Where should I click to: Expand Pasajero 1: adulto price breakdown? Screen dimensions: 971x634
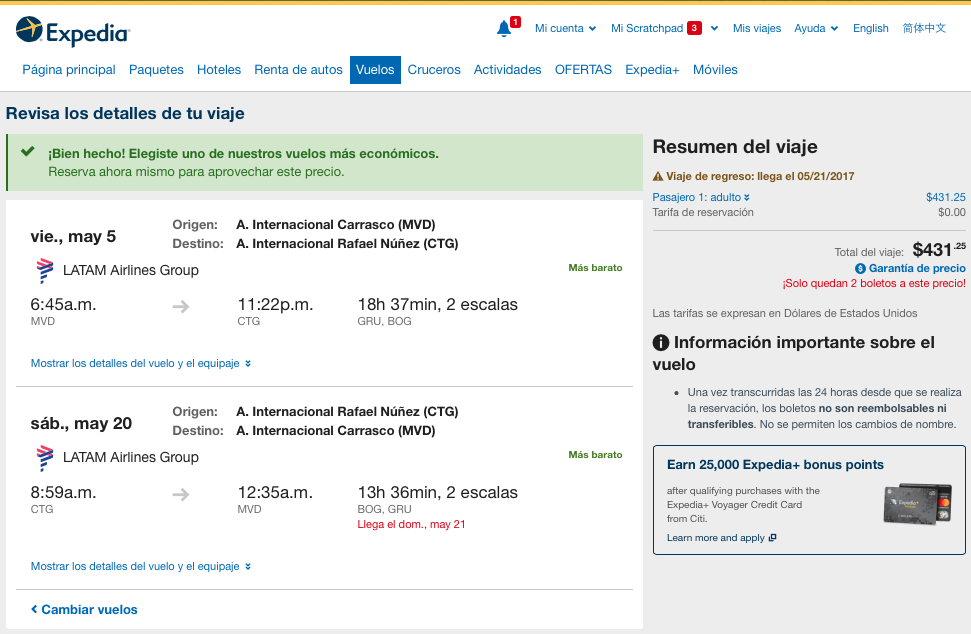(x=701, y=198)
